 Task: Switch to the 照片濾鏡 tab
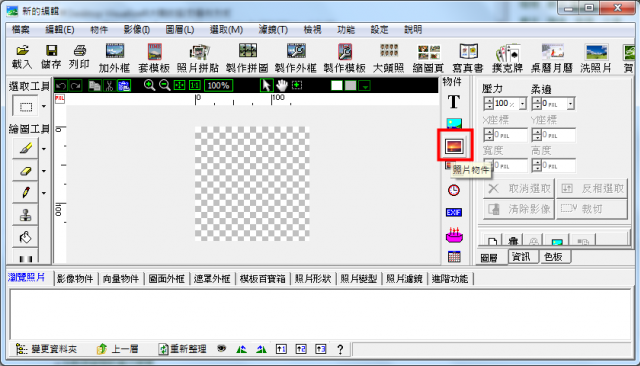coord(404,279)
